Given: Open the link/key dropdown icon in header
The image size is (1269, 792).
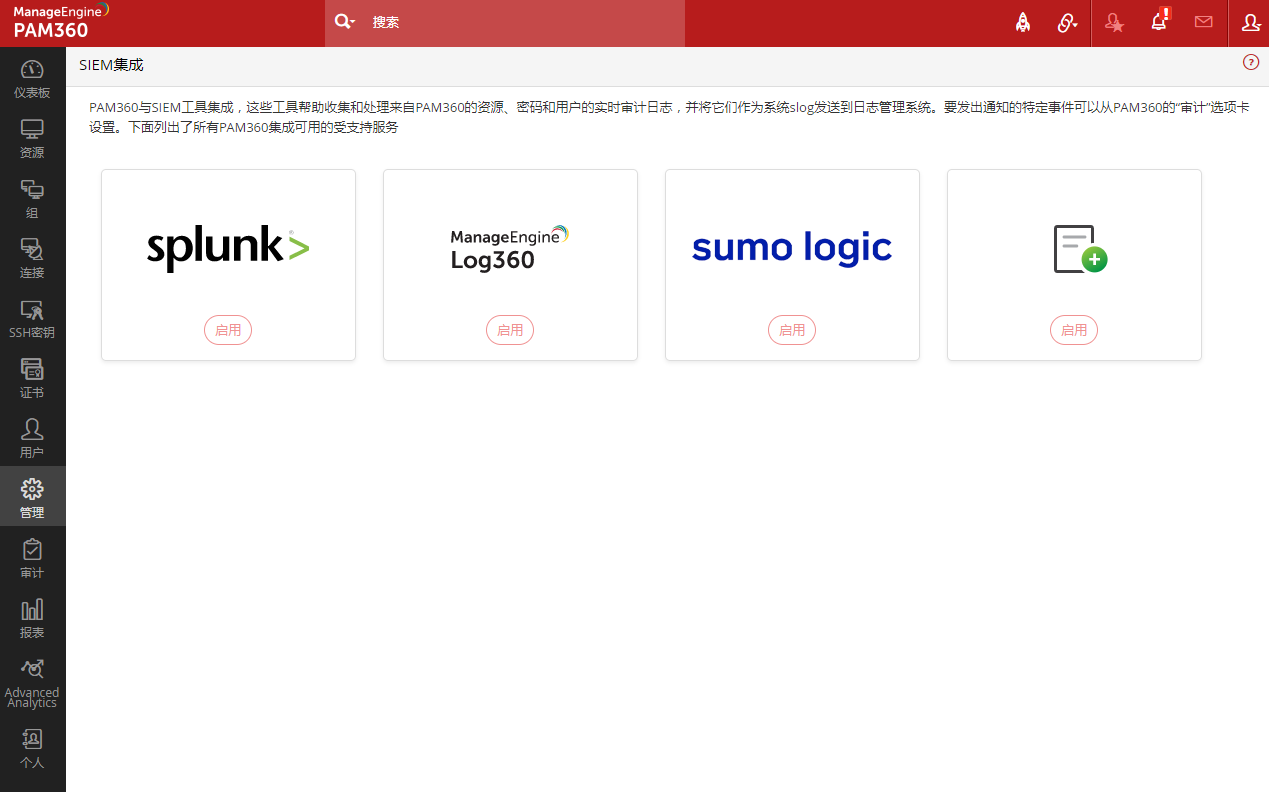Looking at the screenshot, I should click(x=1068, y=22).
